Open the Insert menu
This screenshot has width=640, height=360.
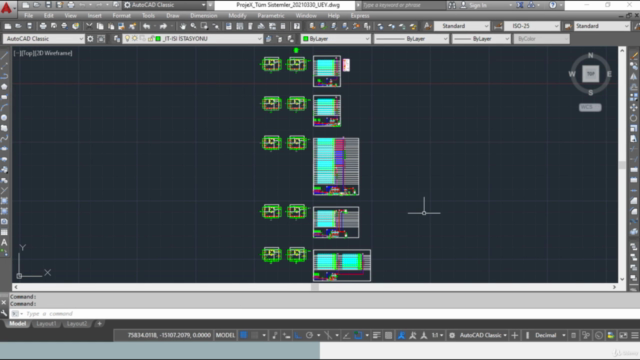coord(94,16)
